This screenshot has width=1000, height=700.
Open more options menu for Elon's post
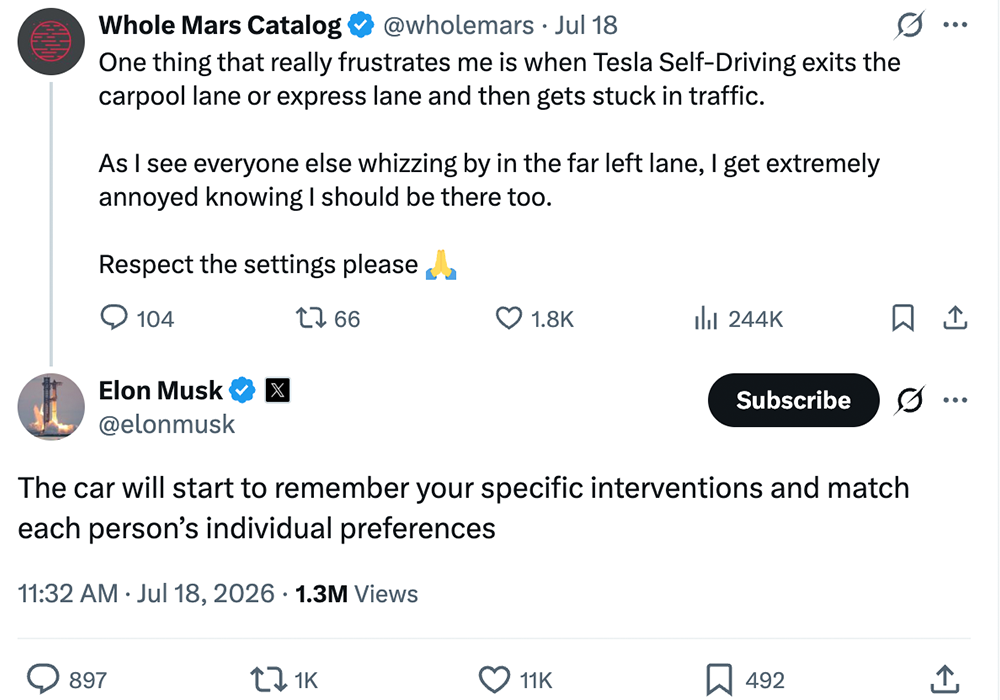point(955,400)
